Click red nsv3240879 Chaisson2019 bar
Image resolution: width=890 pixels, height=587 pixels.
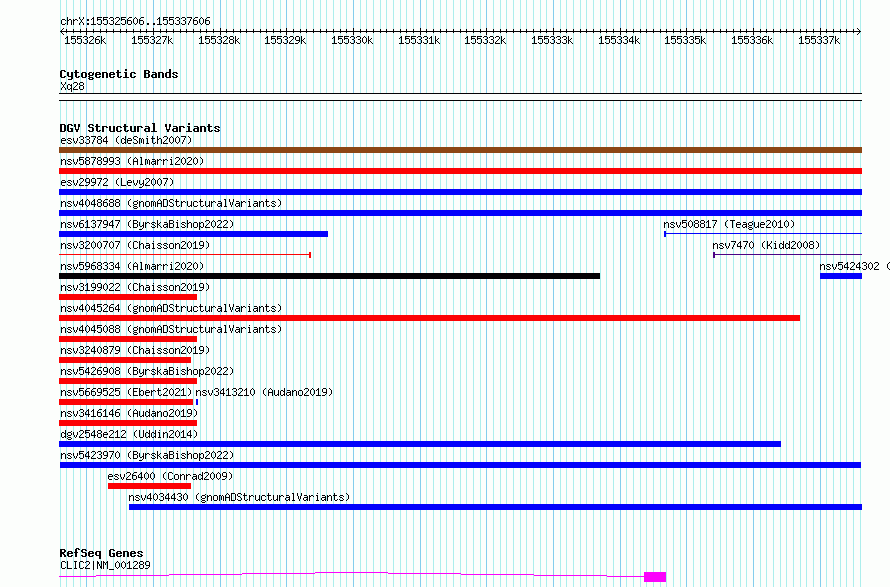click(125, 360)
